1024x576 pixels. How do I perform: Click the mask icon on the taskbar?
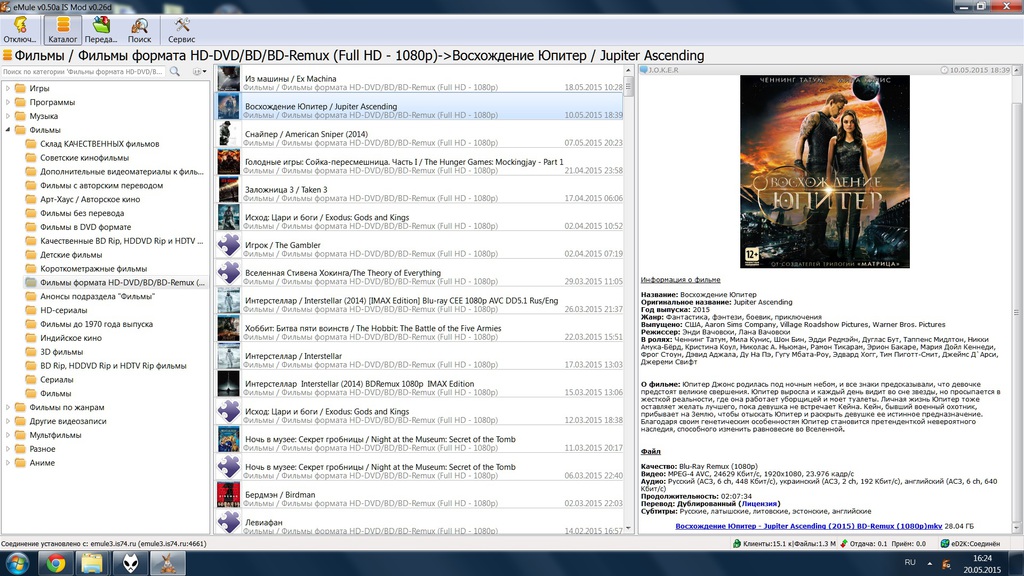click(130, 563)
